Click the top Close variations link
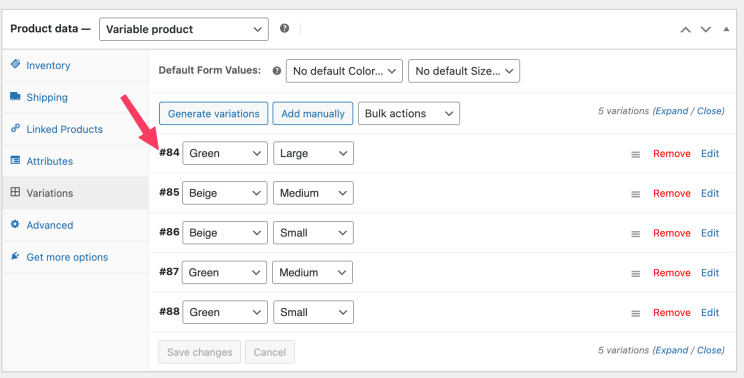The image size is (744, 378). tap(709, 111)
